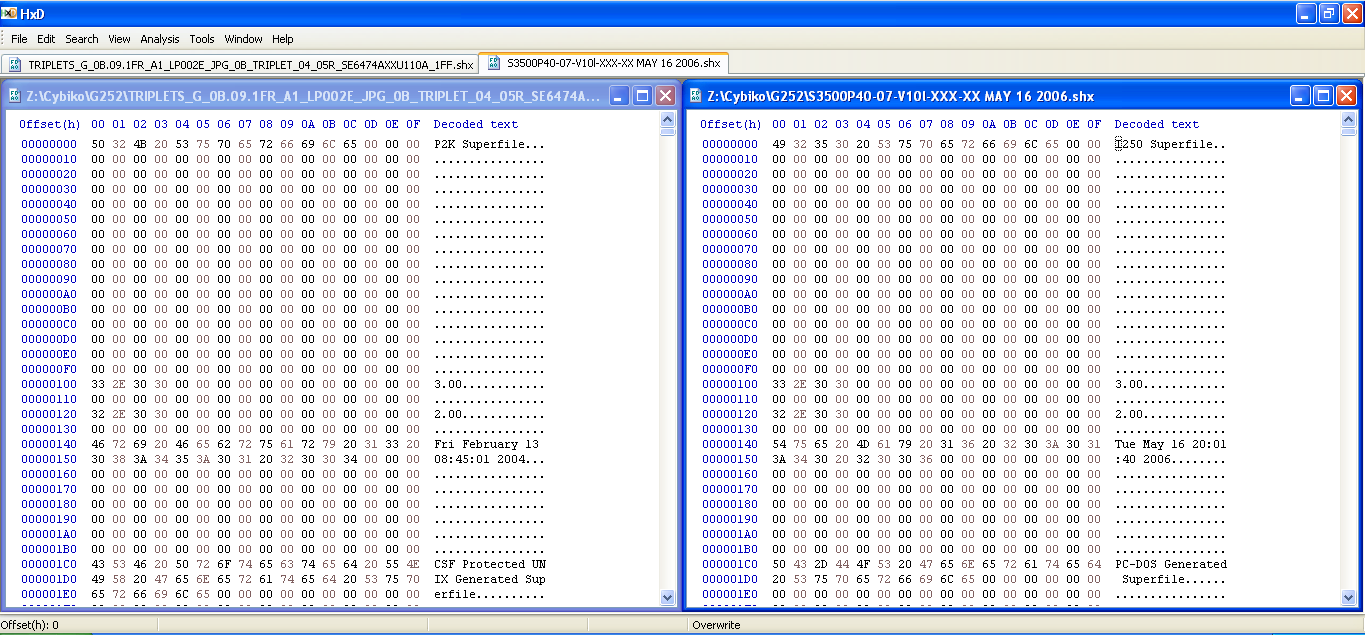This screenshot has width=1365, height=635.
Task: Minimize the S3500P40 child window
Action: coord(1300,96)
